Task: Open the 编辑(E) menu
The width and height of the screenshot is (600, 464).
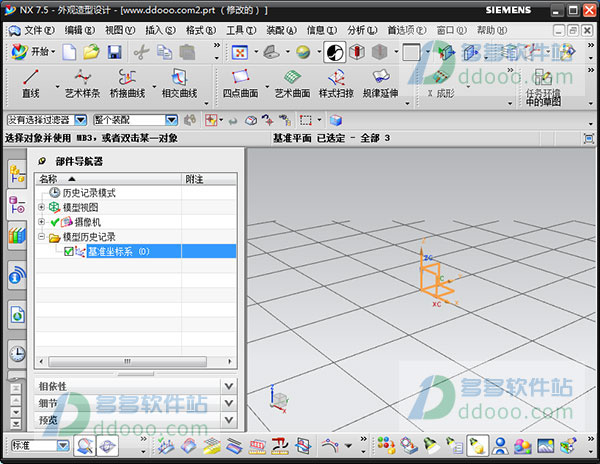Action: point(80,30)
